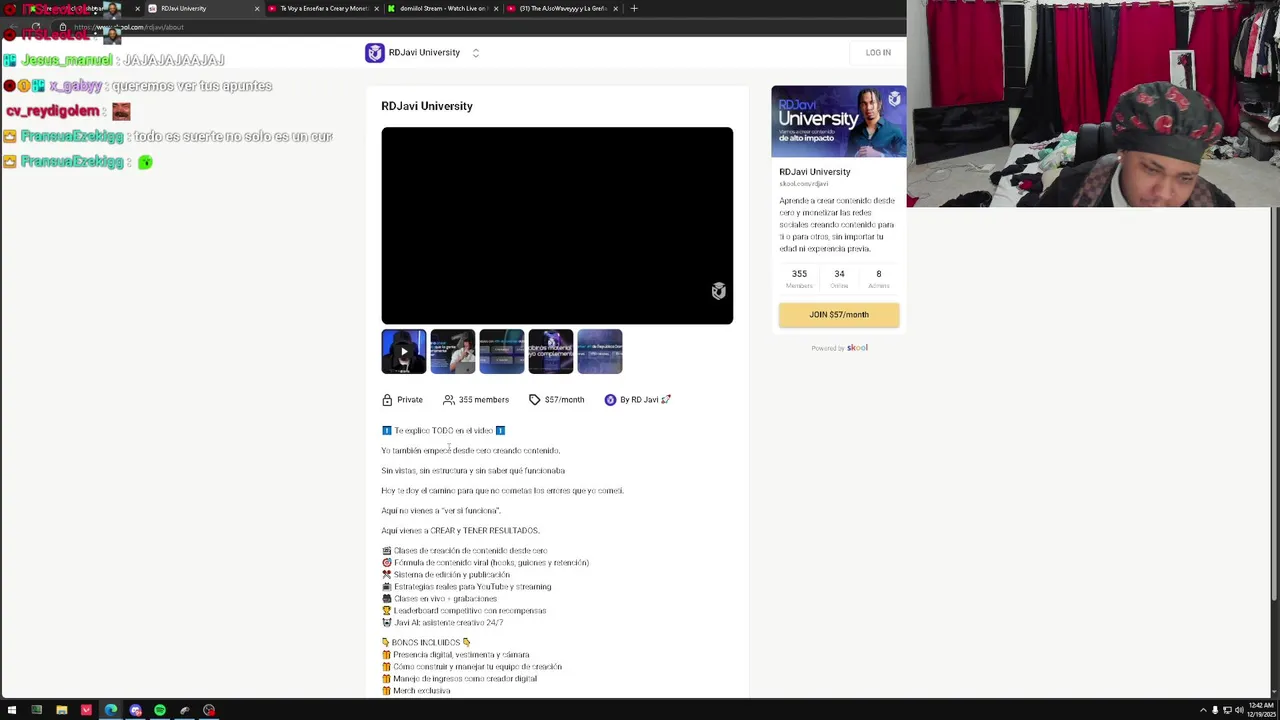
Task: Click Jesus_manuel username in chat overlay
Action: coord(66,60)
